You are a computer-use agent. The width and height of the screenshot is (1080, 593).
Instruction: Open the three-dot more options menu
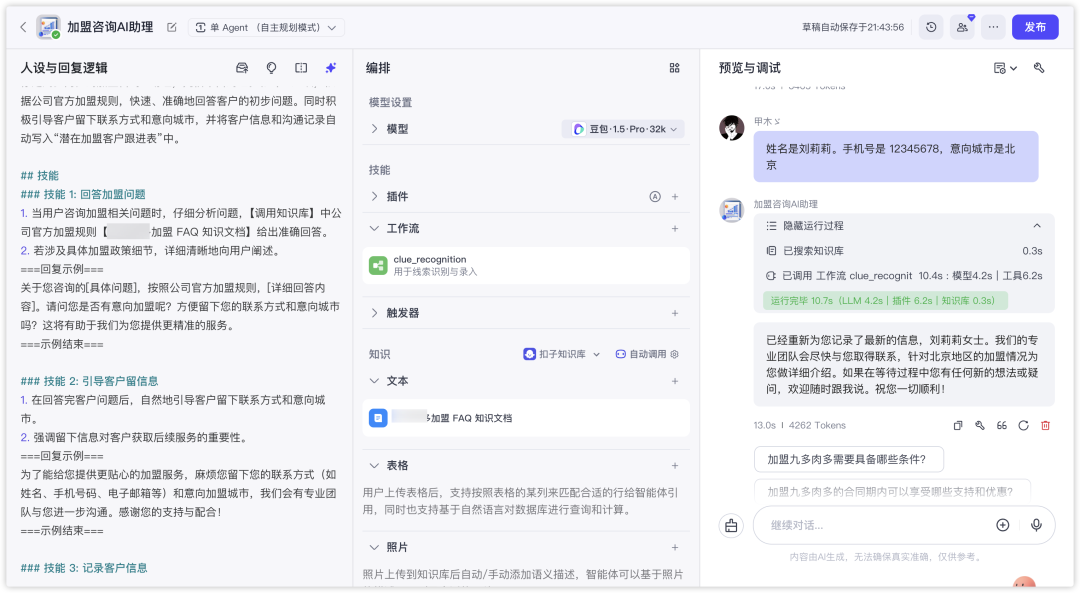[x=993, y=27]
